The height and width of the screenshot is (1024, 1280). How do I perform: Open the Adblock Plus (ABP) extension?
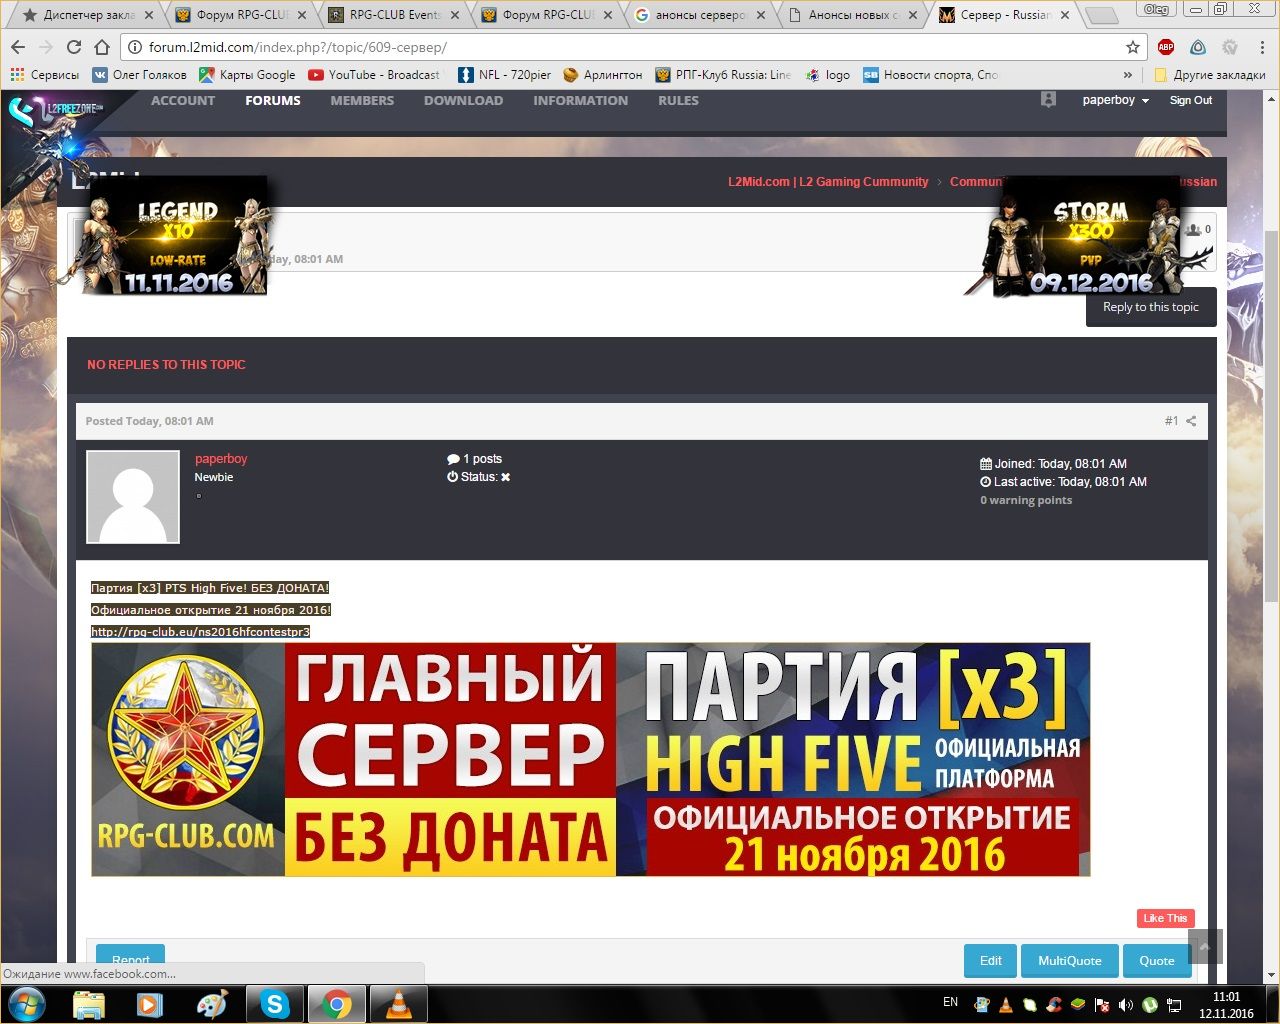pos(1166,47)
